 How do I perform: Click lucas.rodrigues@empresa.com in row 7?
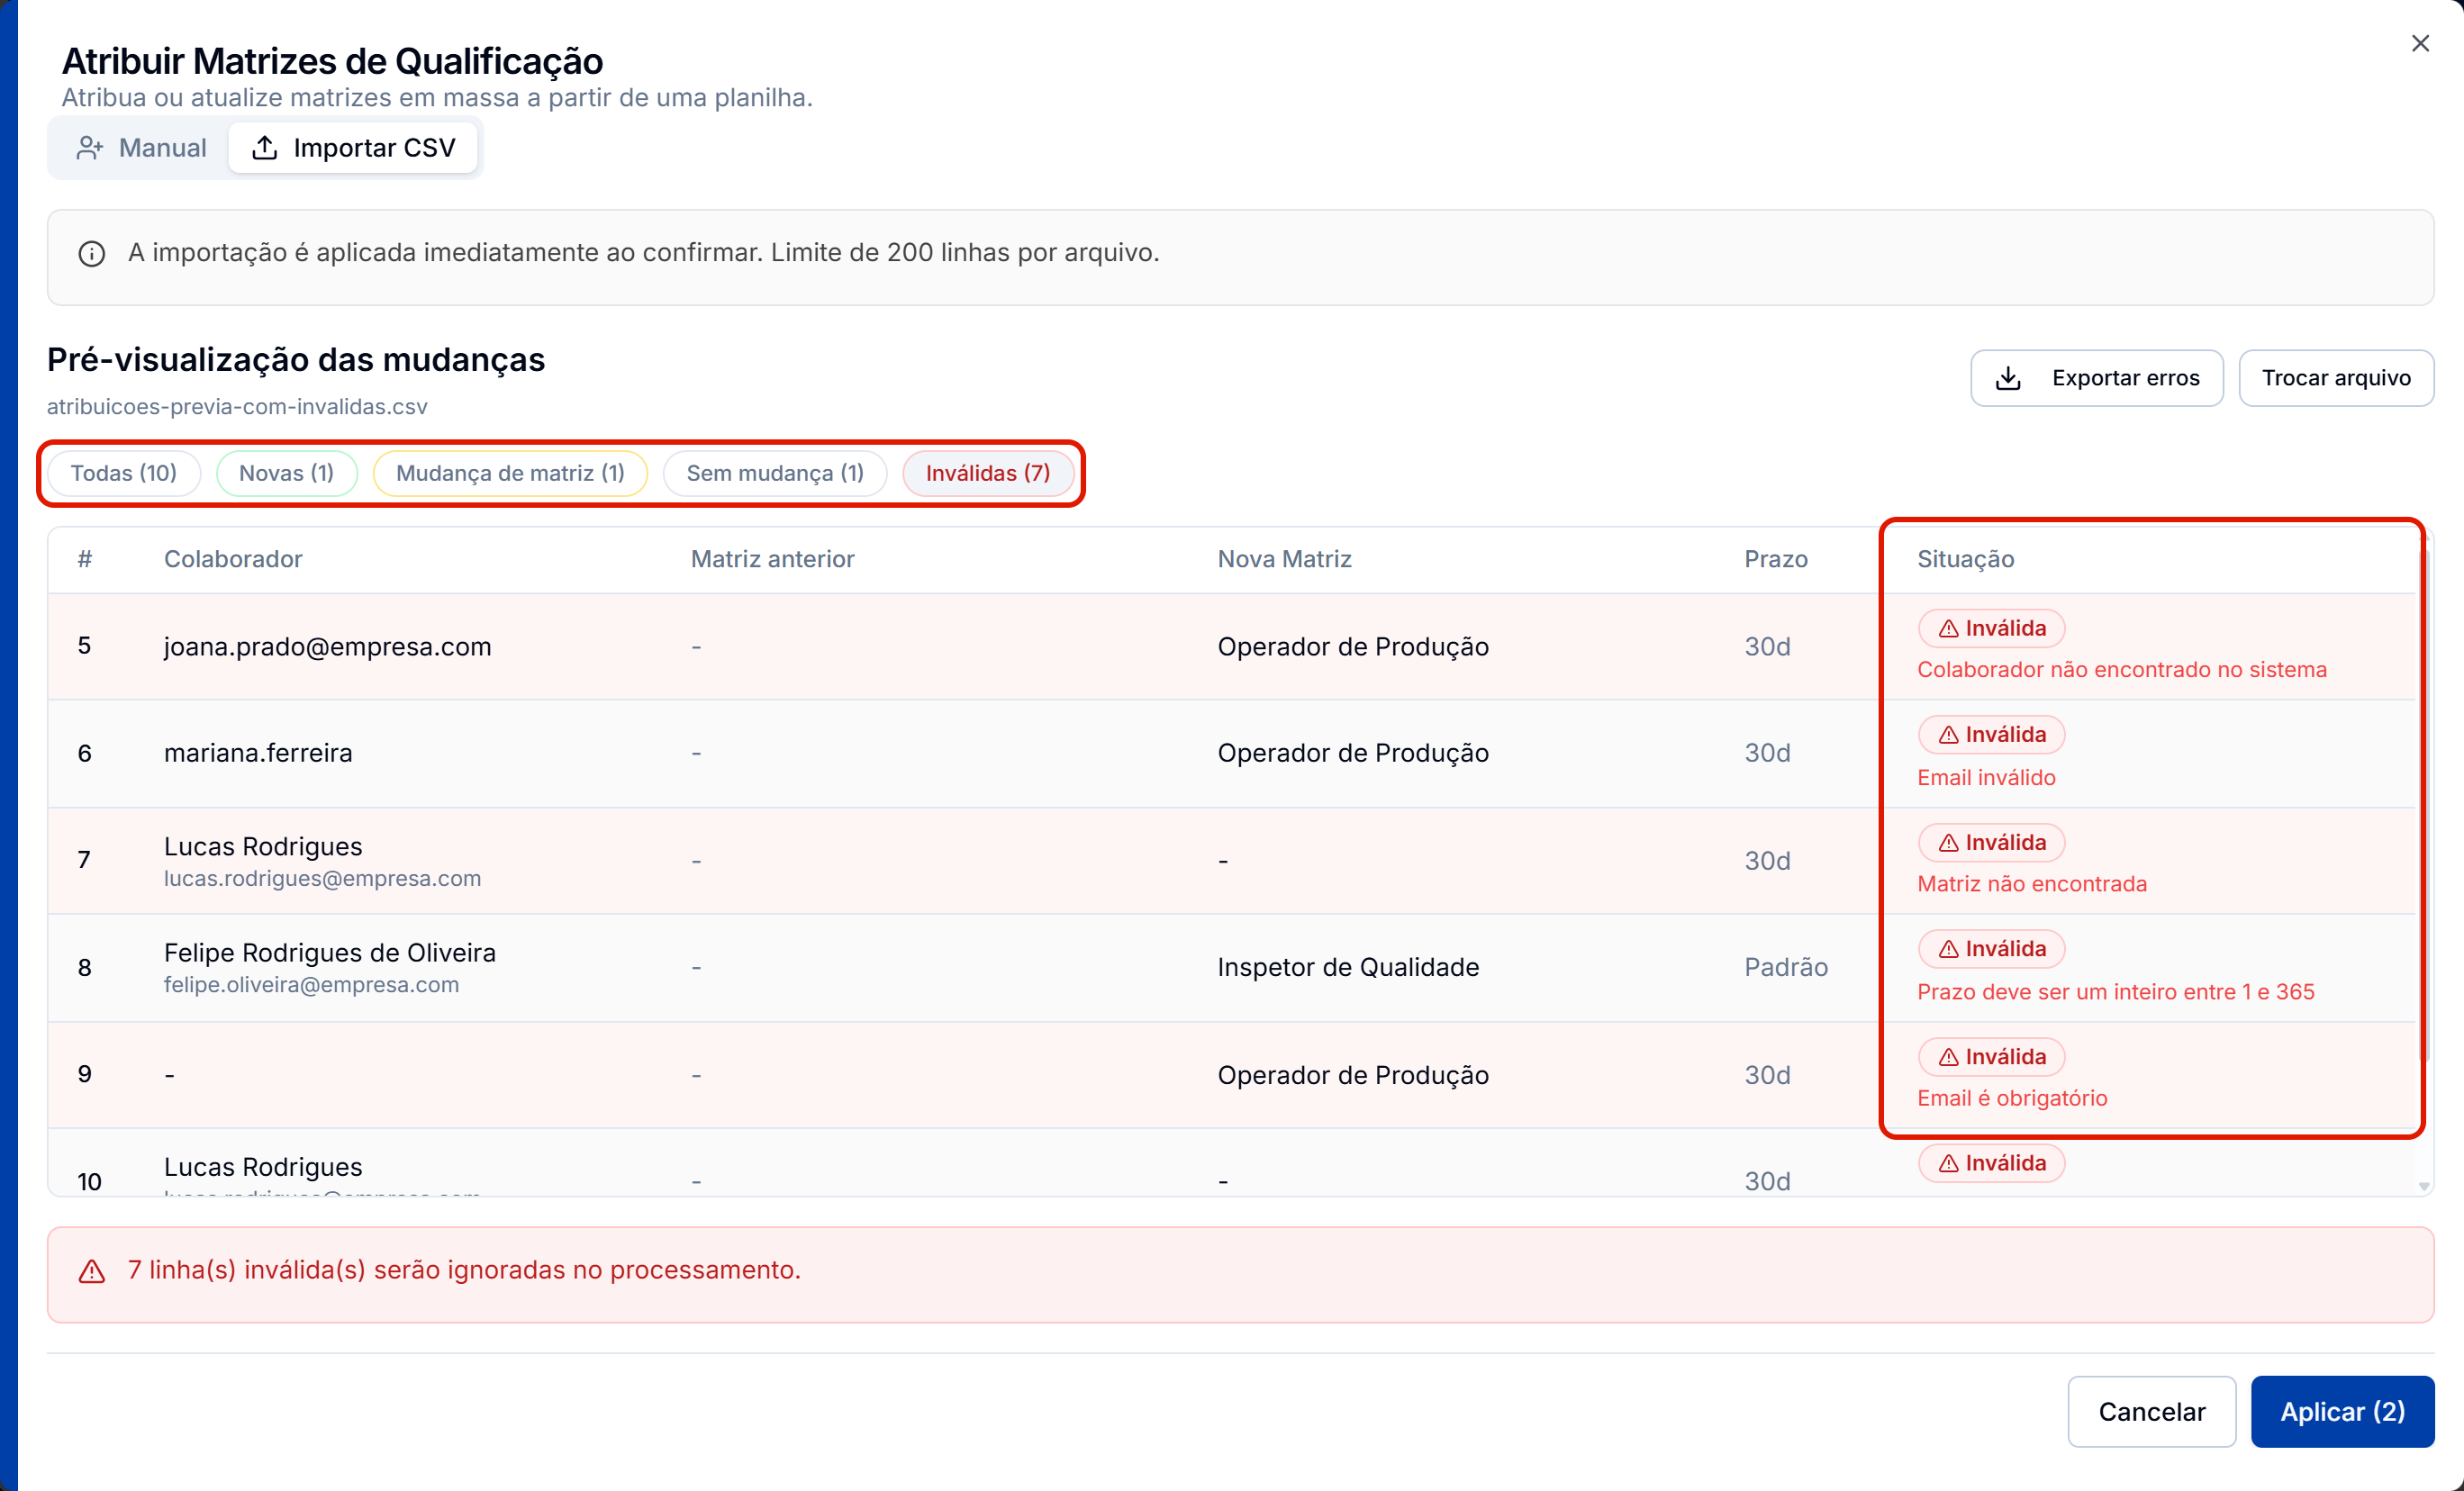point(322,878)
